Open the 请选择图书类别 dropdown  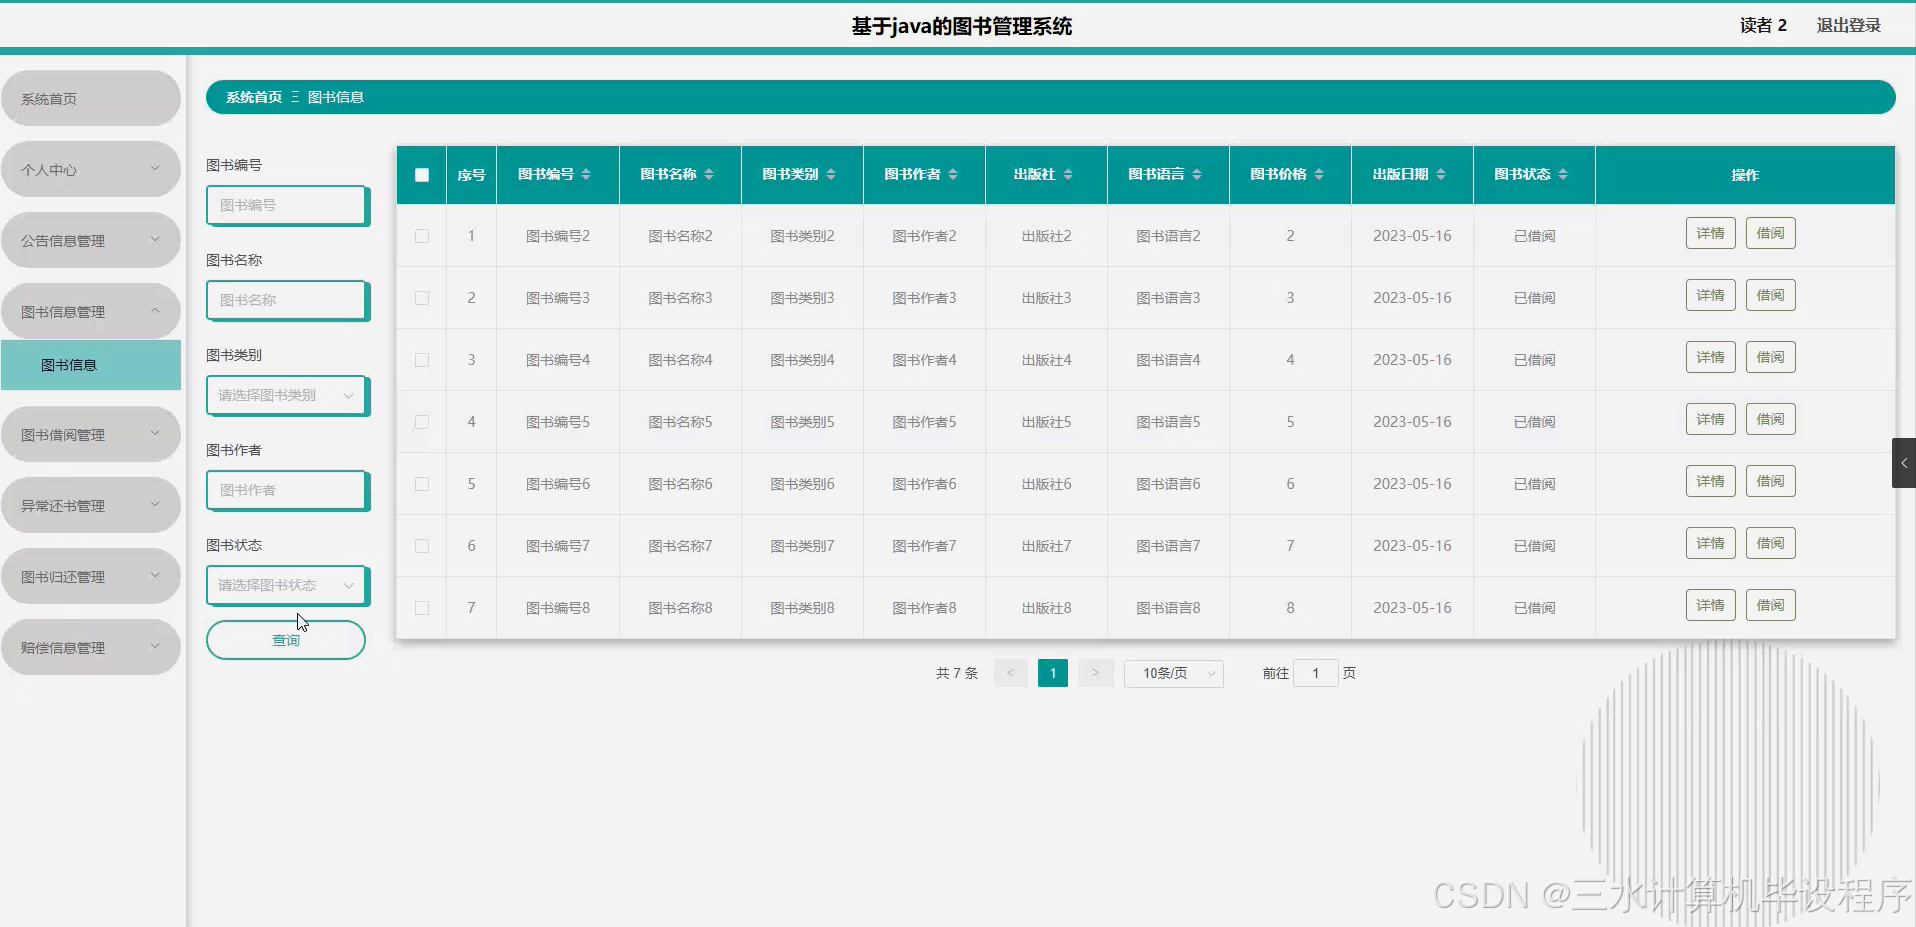click(x=286, y=395)
